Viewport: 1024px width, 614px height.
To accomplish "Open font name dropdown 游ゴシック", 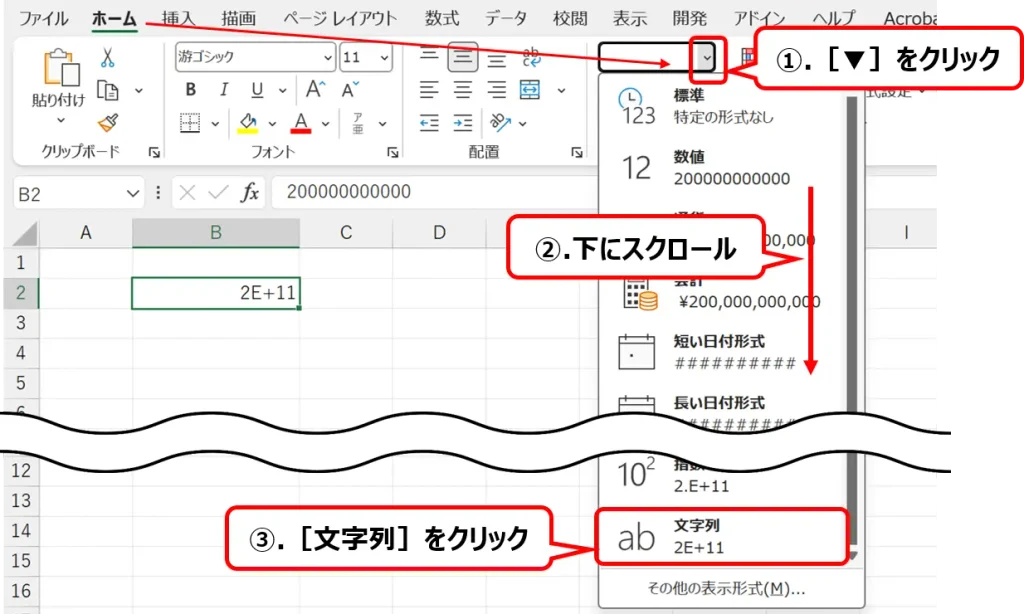I will tap(328, 57).
